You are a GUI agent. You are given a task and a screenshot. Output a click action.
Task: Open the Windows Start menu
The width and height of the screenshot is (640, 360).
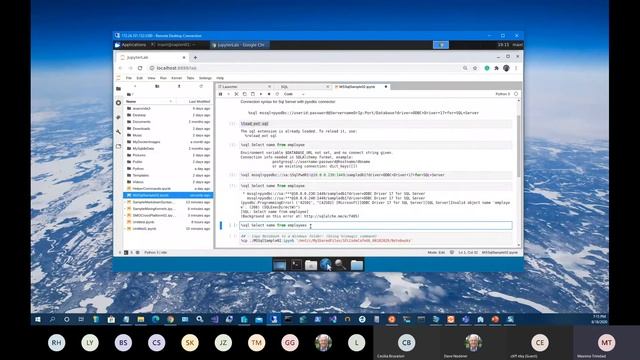pyautogui.click(x=38, y=319)
